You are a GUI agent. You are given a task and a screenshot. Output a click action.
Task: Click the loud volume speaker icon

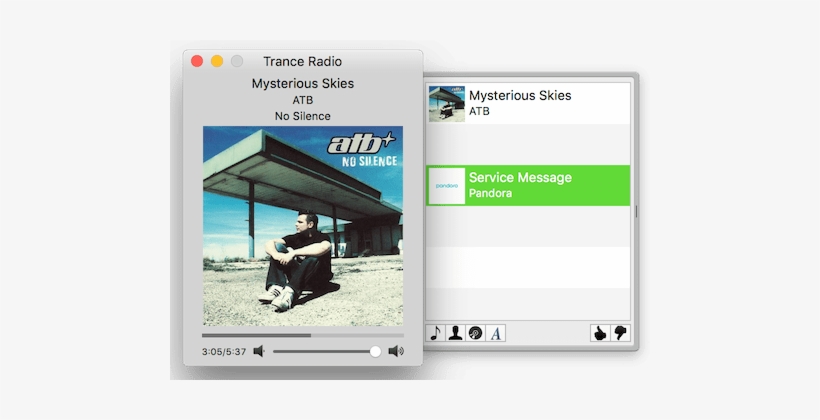click(396, 351)
